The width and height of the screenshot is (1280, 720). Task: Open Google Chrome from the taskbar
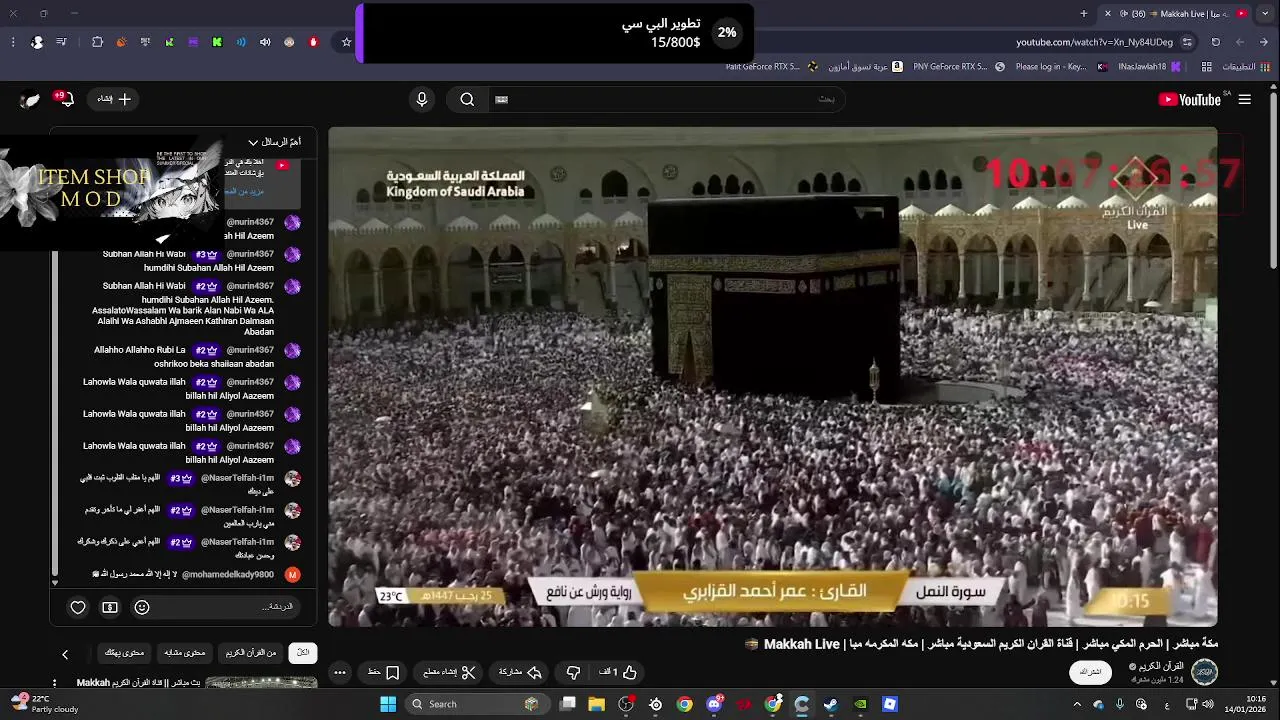(684, 704)
